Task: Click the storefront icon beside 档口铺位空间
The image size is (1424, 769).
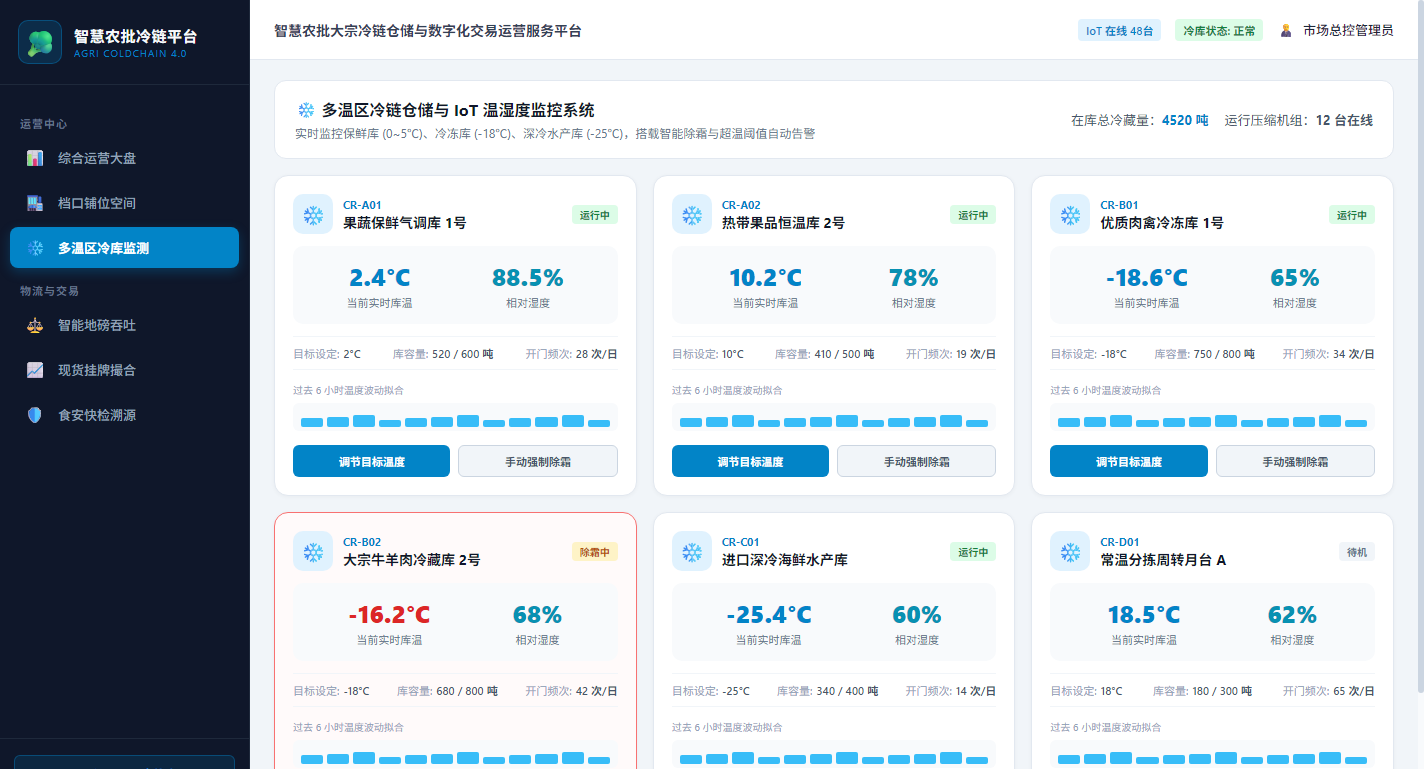Action: (x=35, y=203)
